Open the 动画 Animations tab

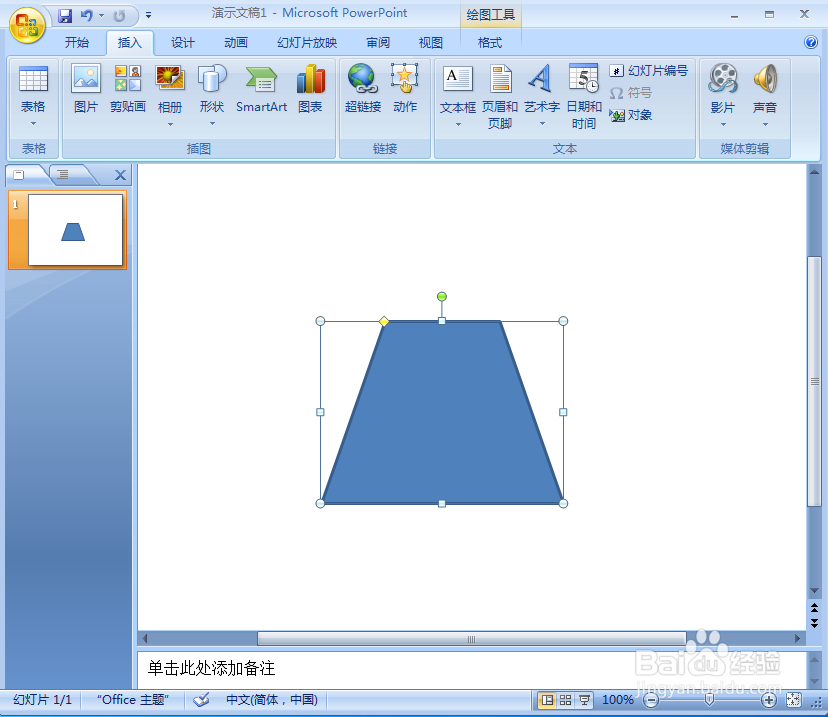click(x=236, y=43)
